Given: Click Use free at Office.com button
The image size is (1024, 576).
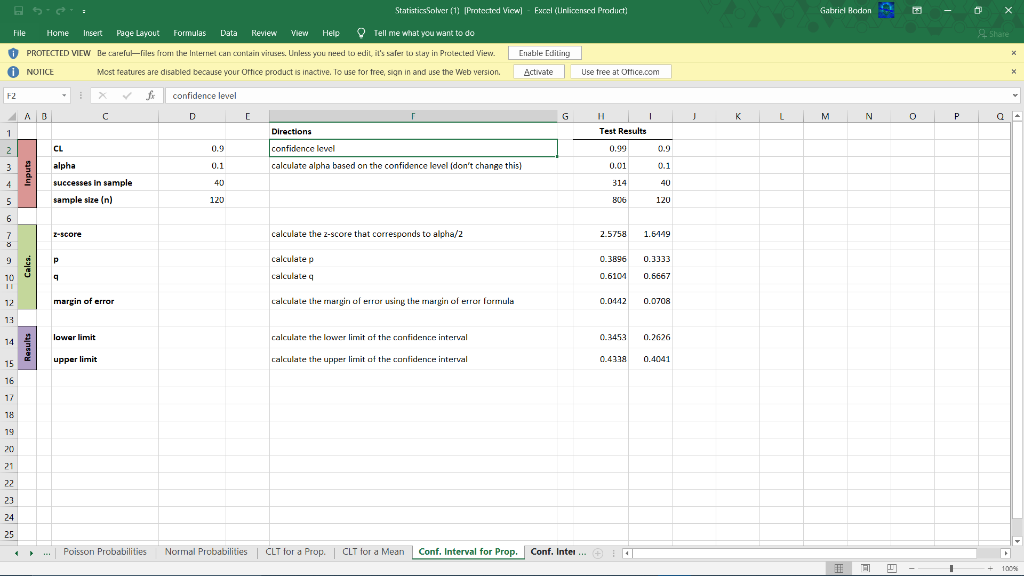Looking at the screenshot, I should click(620, 72).
